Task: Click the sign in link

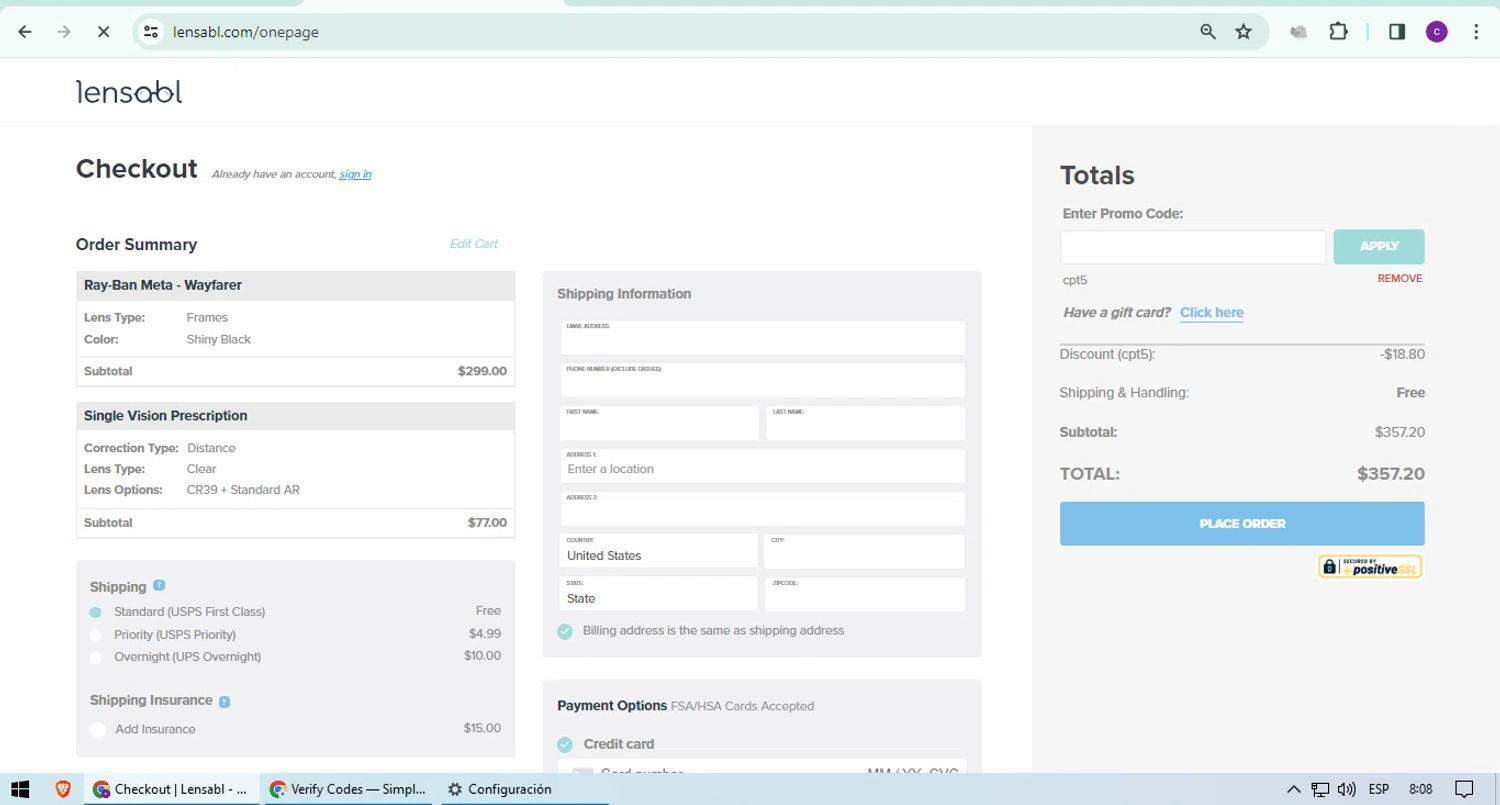Action: [355, 174]
